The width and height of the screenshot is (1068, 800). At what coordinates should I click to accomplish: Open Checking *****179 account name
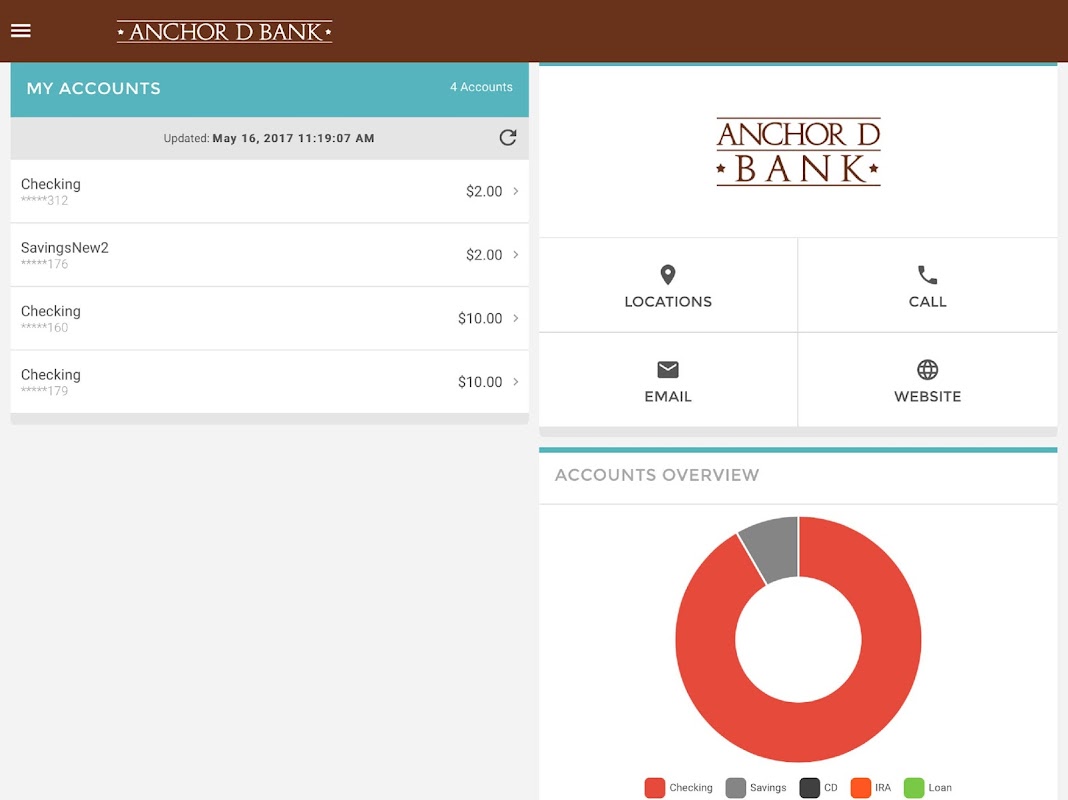click(x=50, y=374)
